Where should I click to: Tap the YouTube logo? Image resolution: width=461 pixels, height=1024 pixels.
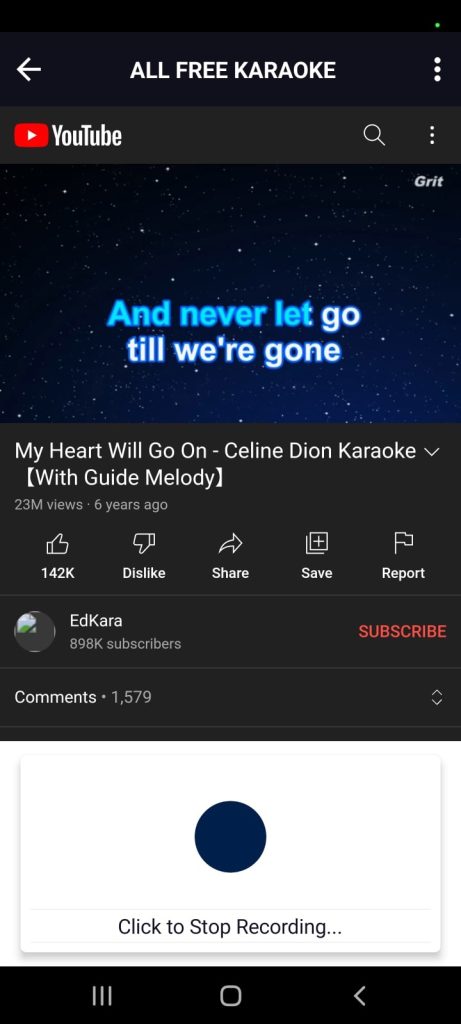tap(68, 135)
